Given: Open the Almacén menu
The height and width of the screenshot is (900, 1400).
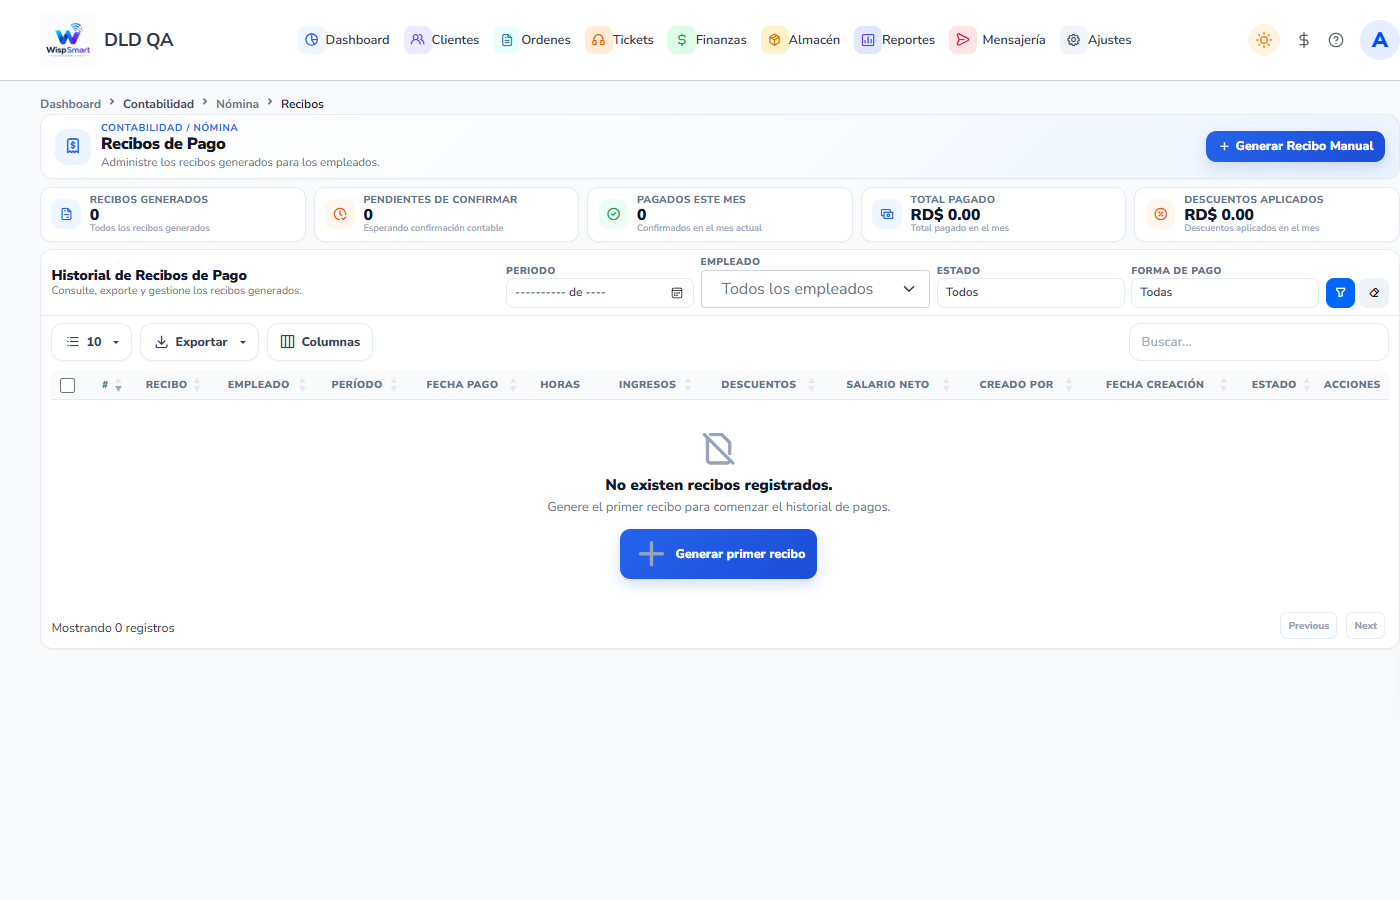Looking at the screenshot, I should click(801, 40).
